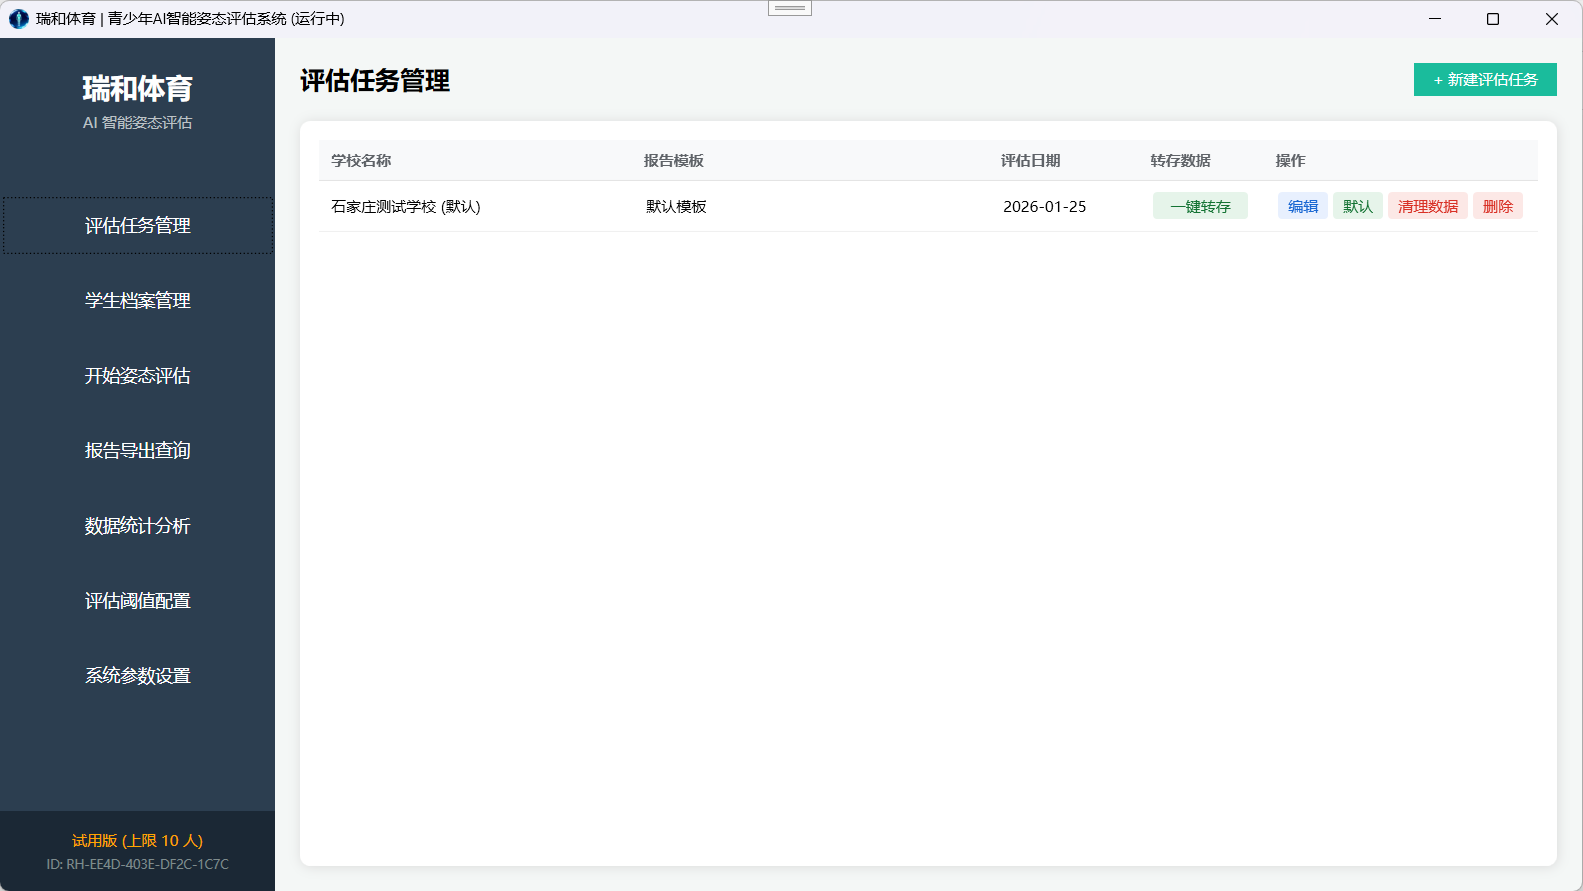Maximize the application window
This screenshot has width=1583, height=891.
click(1493, 19)
